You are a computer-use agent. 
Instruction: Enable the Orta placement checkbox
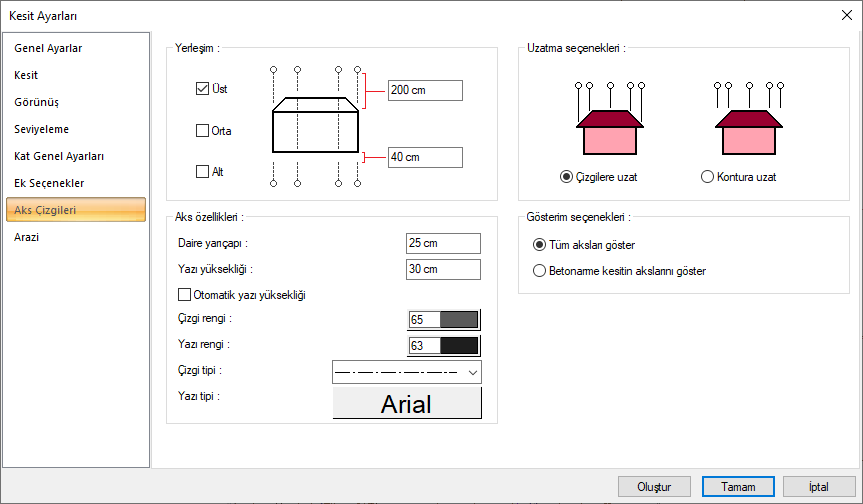pos(203,130)
